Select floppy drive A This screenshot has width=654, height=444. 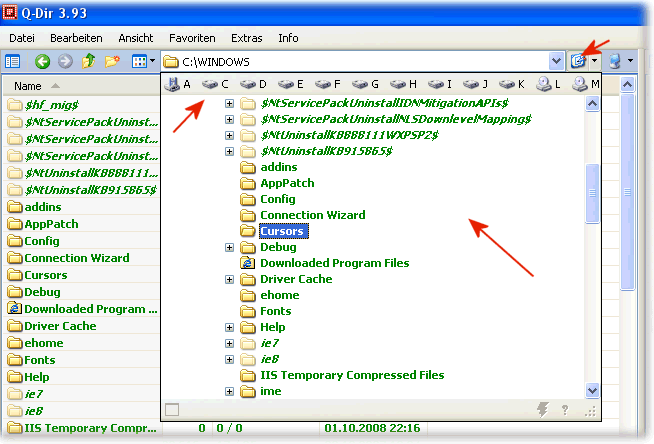coord(178,85)
